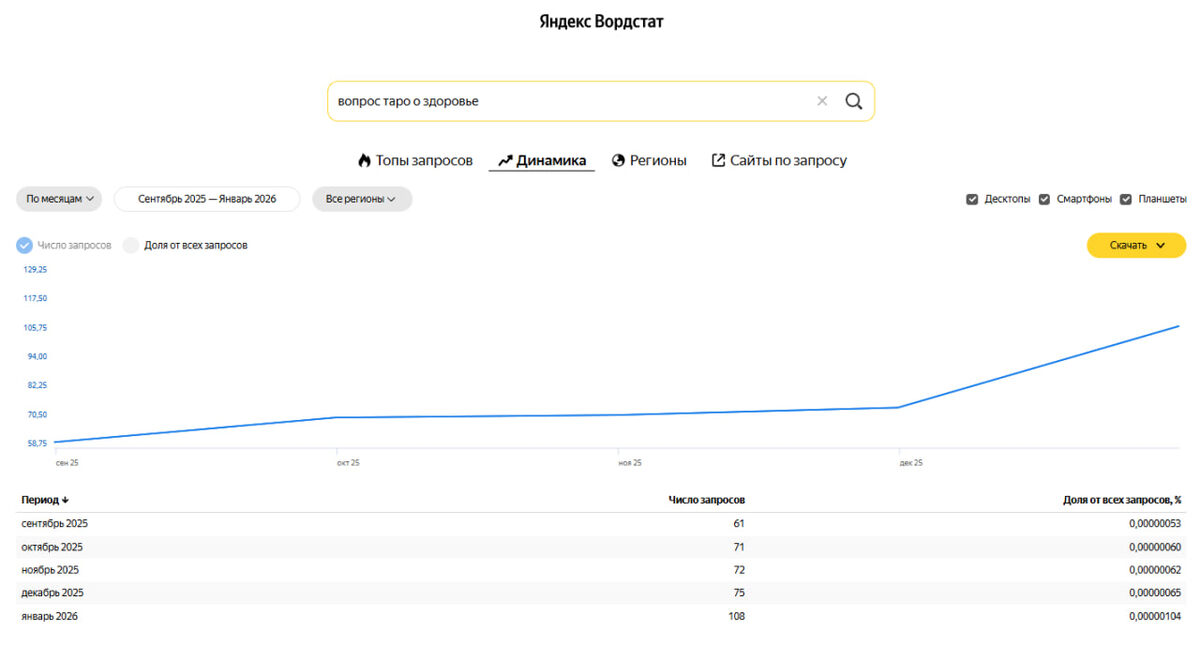Click the value 61 in the table
Image resolution: width=1200 pixels, height=646 pixels.
[739, 523]
